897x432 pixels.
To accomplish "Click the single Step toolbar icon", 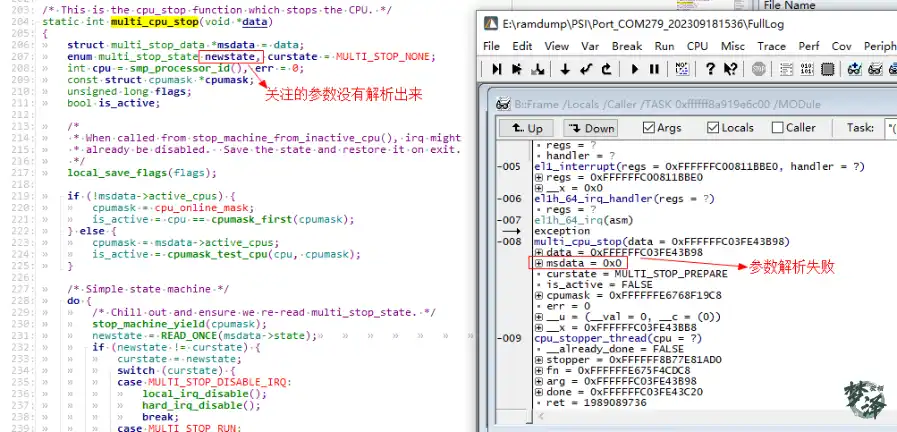I will 497,69.
